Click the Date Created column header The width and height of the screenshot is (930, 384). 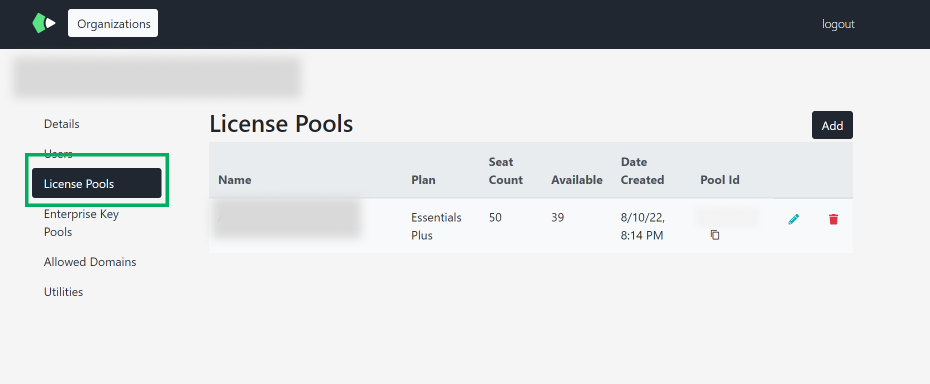coord(642,171)
